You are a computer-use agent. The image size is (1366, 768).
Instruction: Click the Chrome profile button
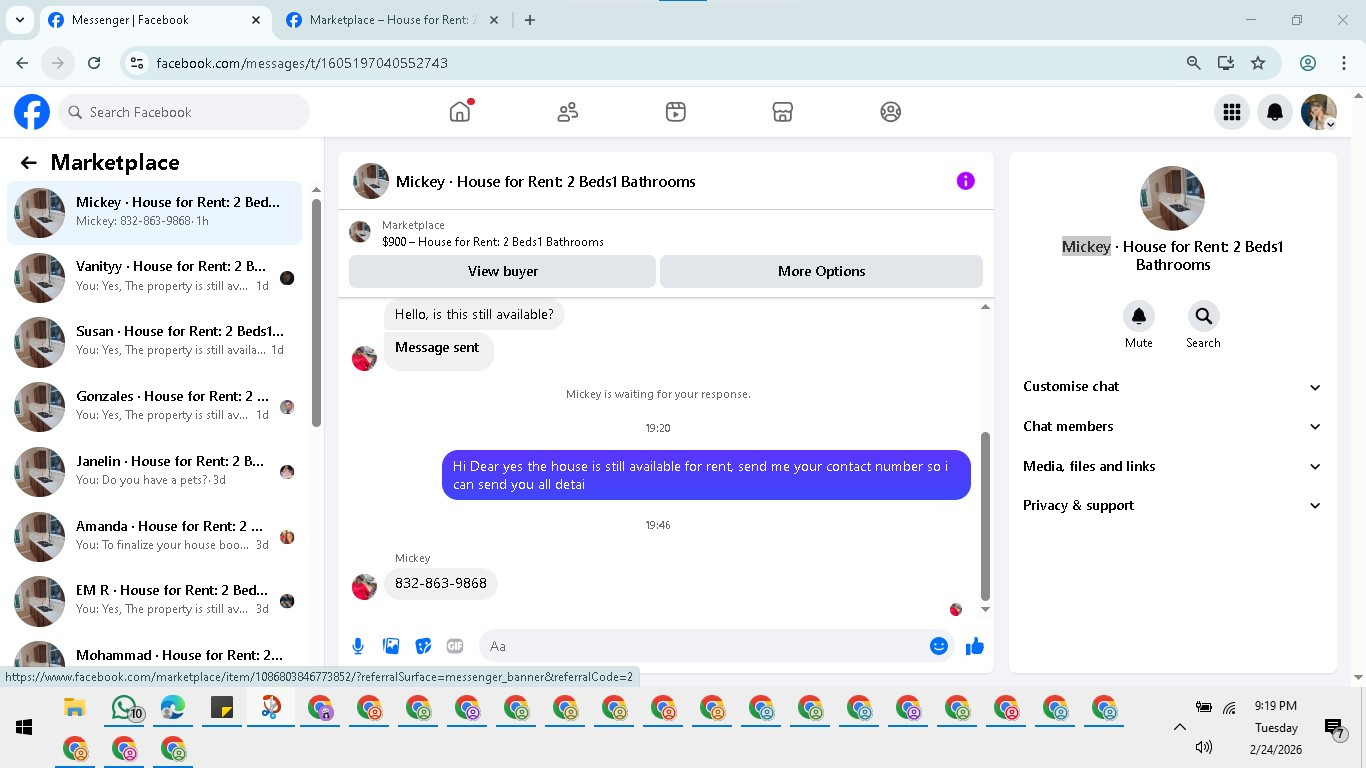[x=1308, y=63]
